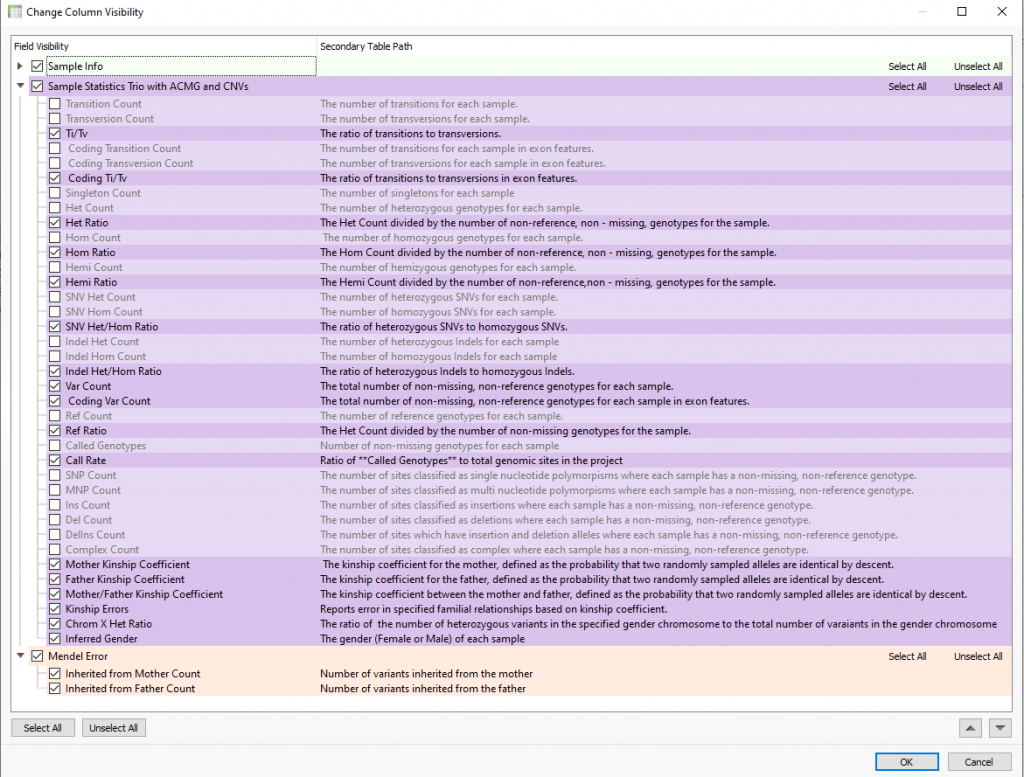Disable the Inferred Gender column
1024x777 pixels.
coord(54,638)
